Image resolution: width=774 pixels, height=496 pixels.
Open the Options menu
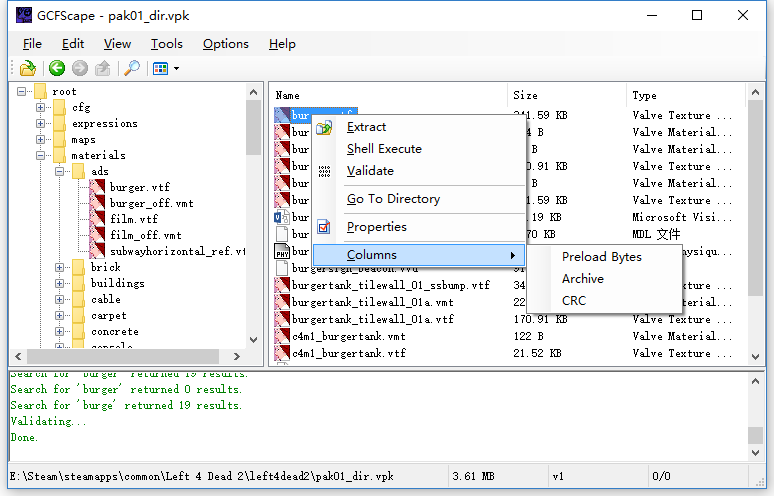226,44
